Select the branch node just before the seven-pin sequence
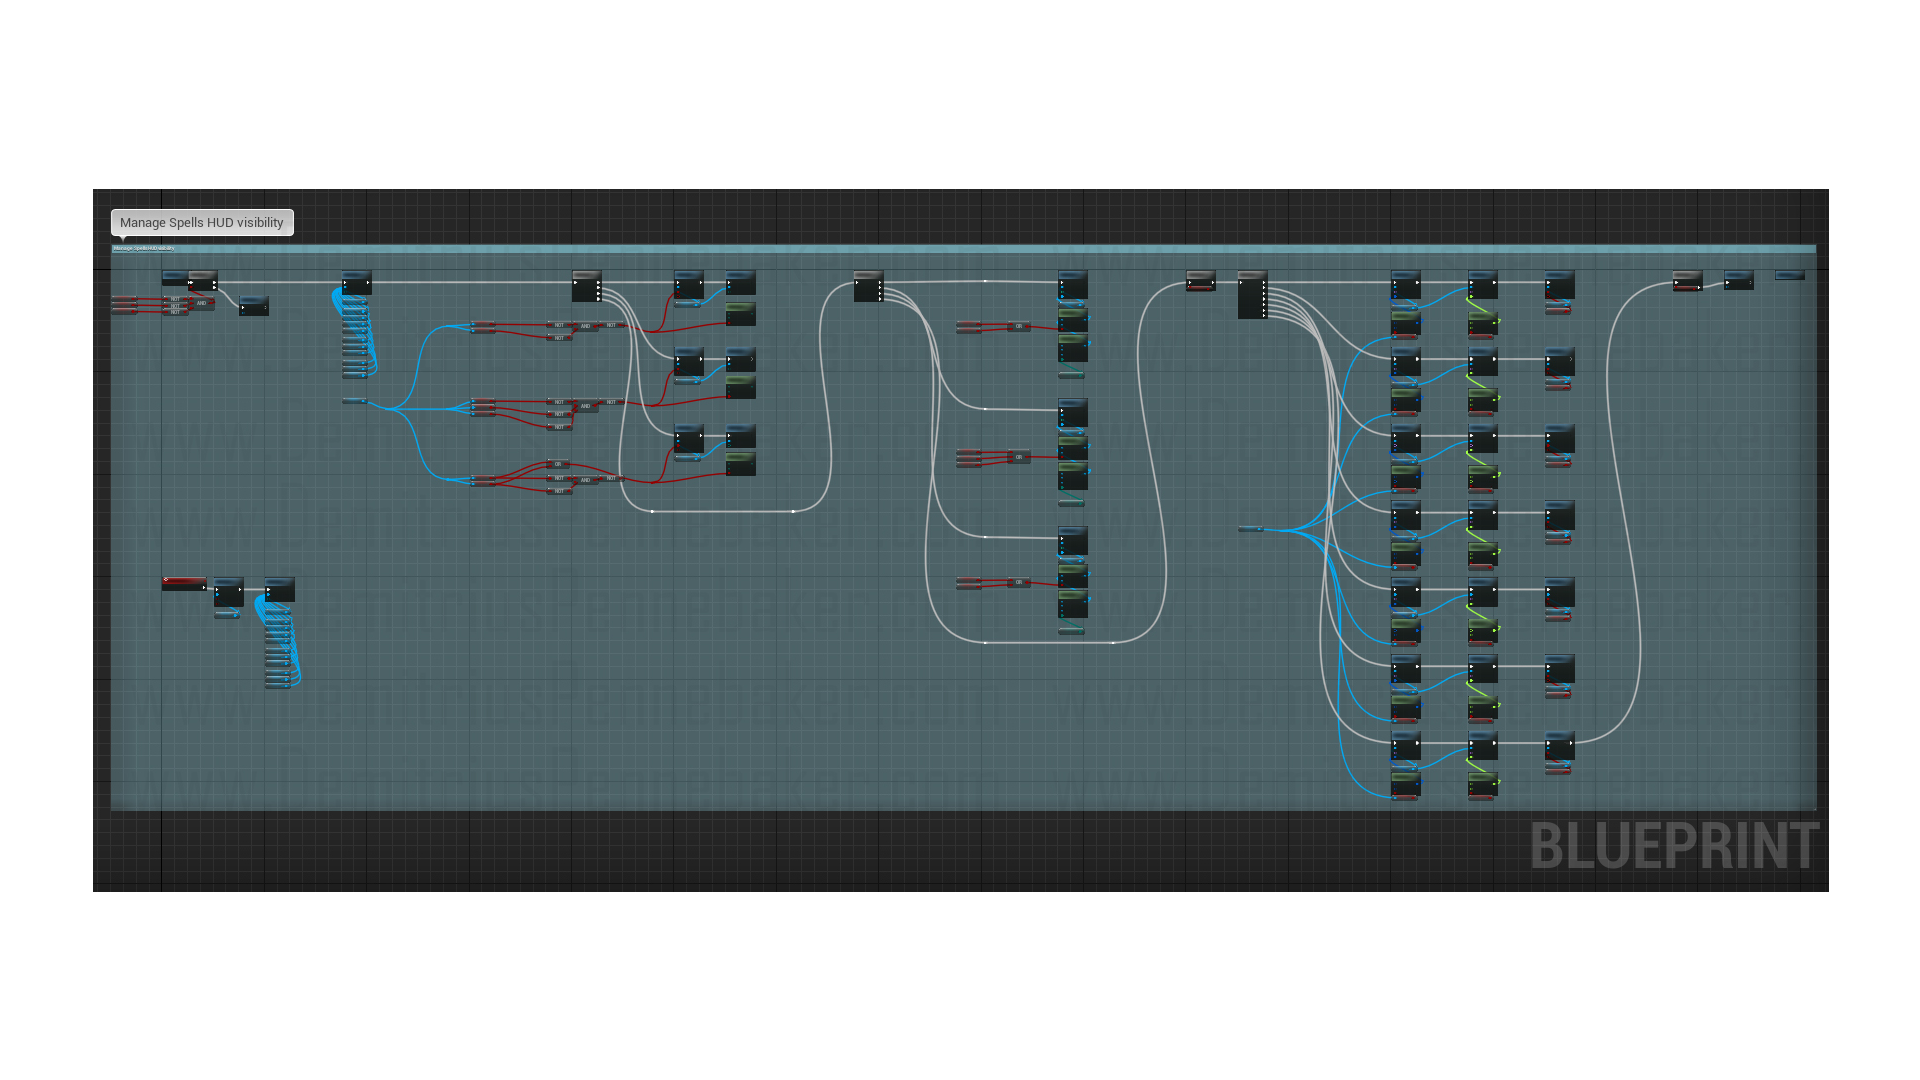The image size is (1920, 1080). pos(1201,281)
